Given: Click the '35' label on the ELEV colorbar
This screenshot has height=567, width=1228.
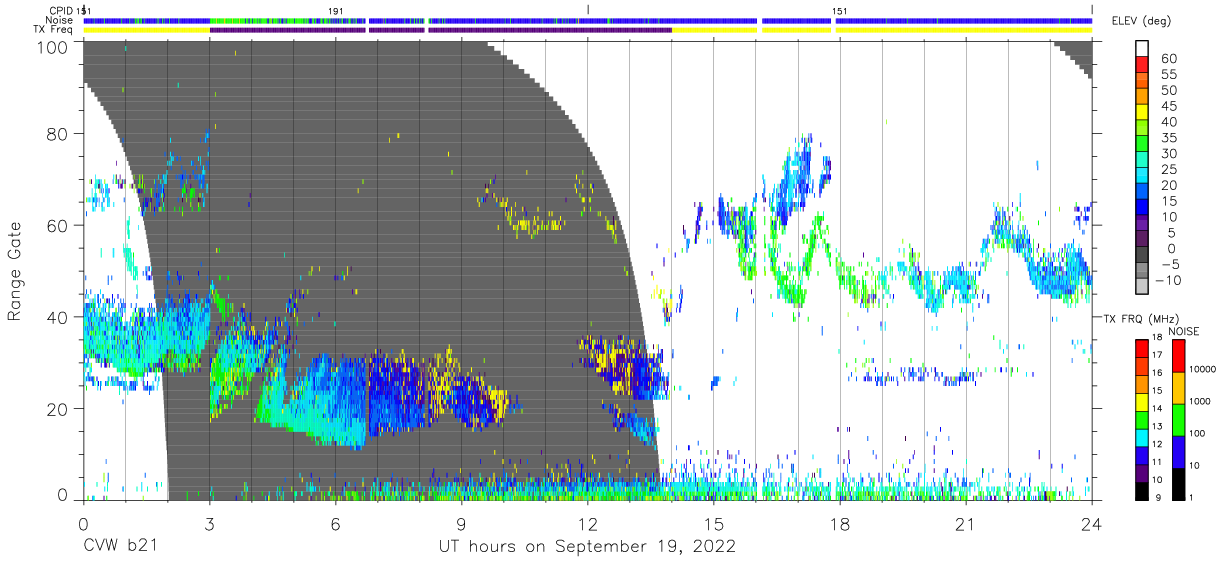Looking at the screenshot, I should tap(1167, 138).
